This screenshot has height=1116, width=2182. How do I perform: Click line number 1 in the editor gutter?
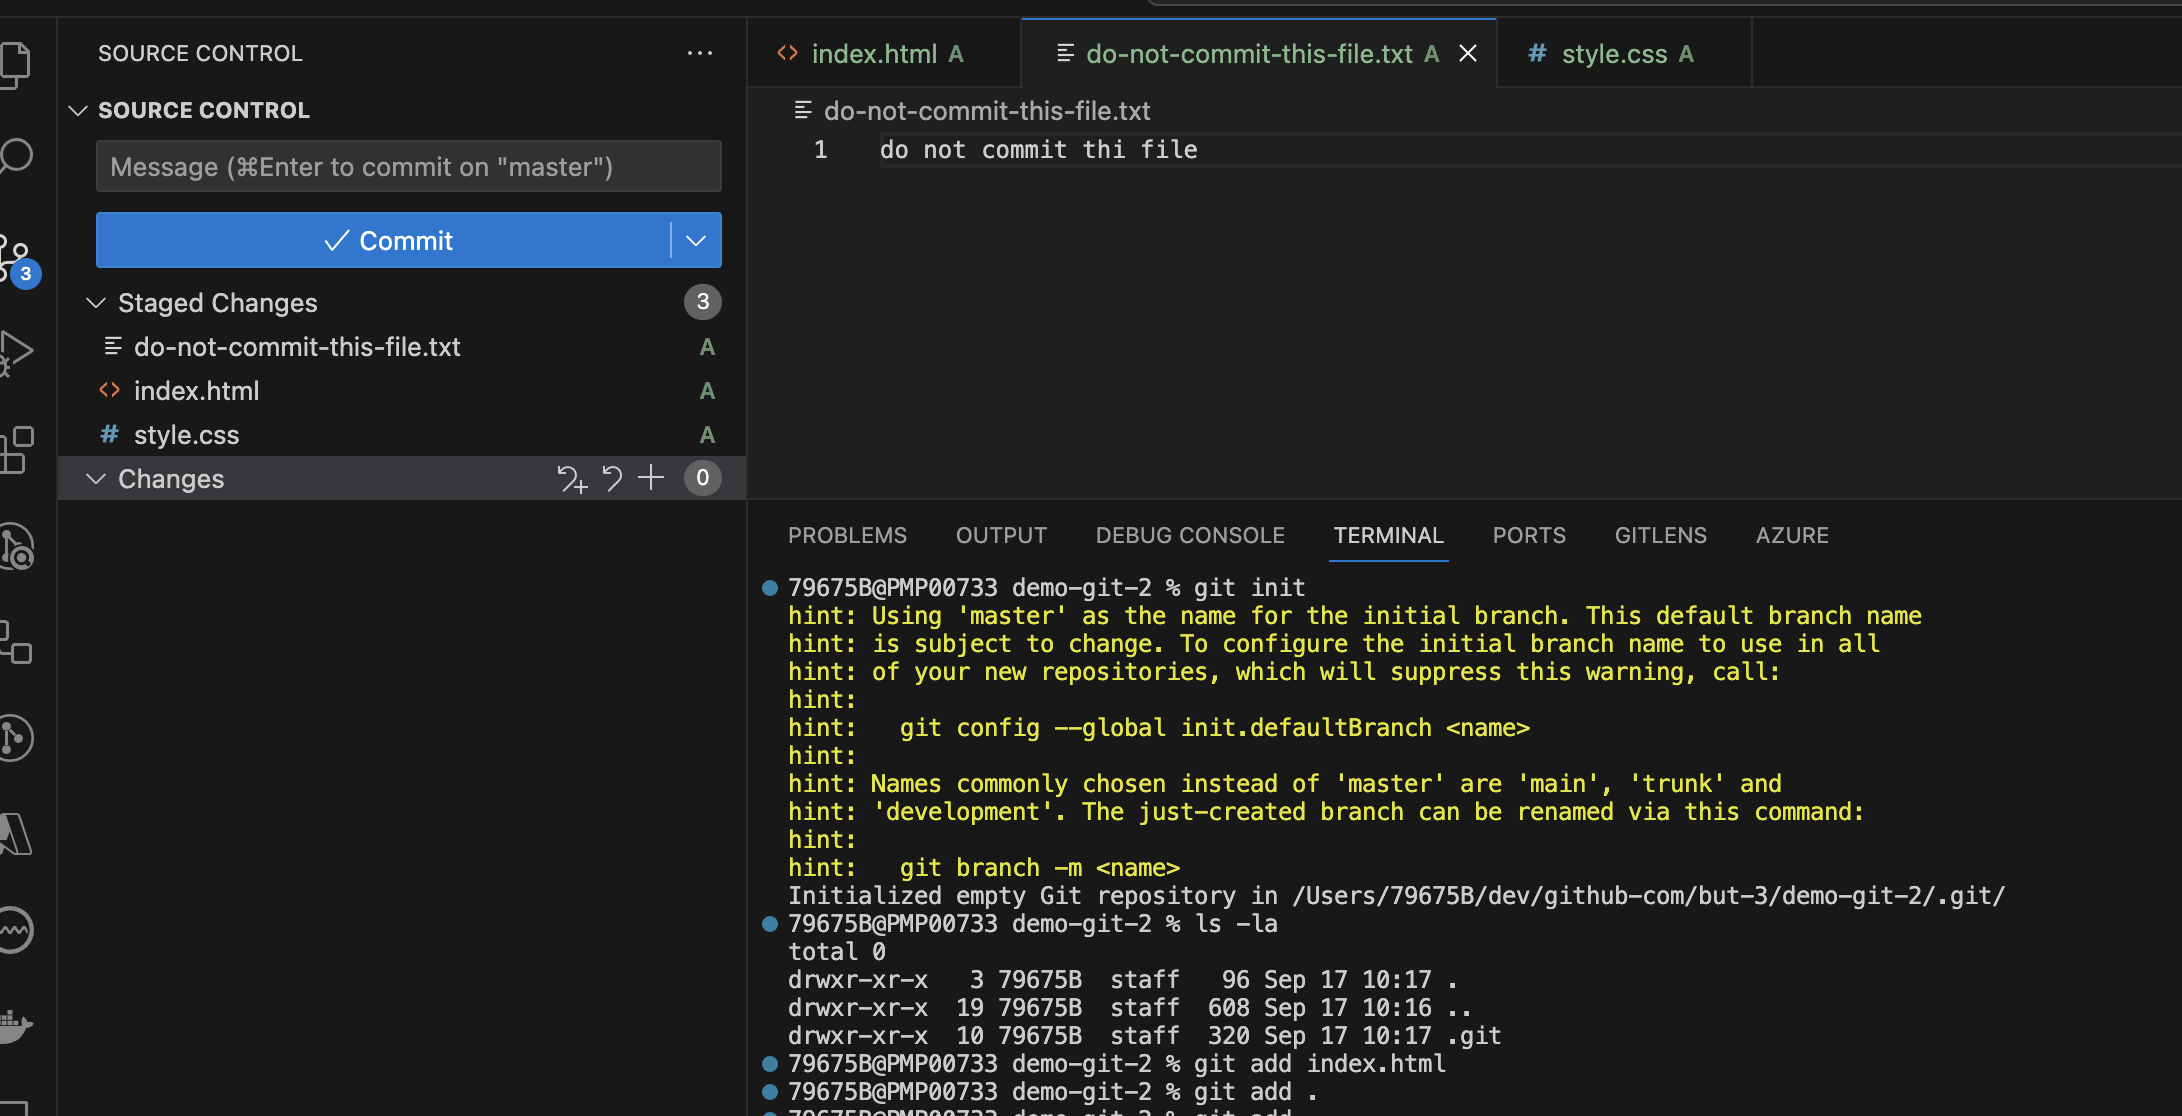[820, 150]
